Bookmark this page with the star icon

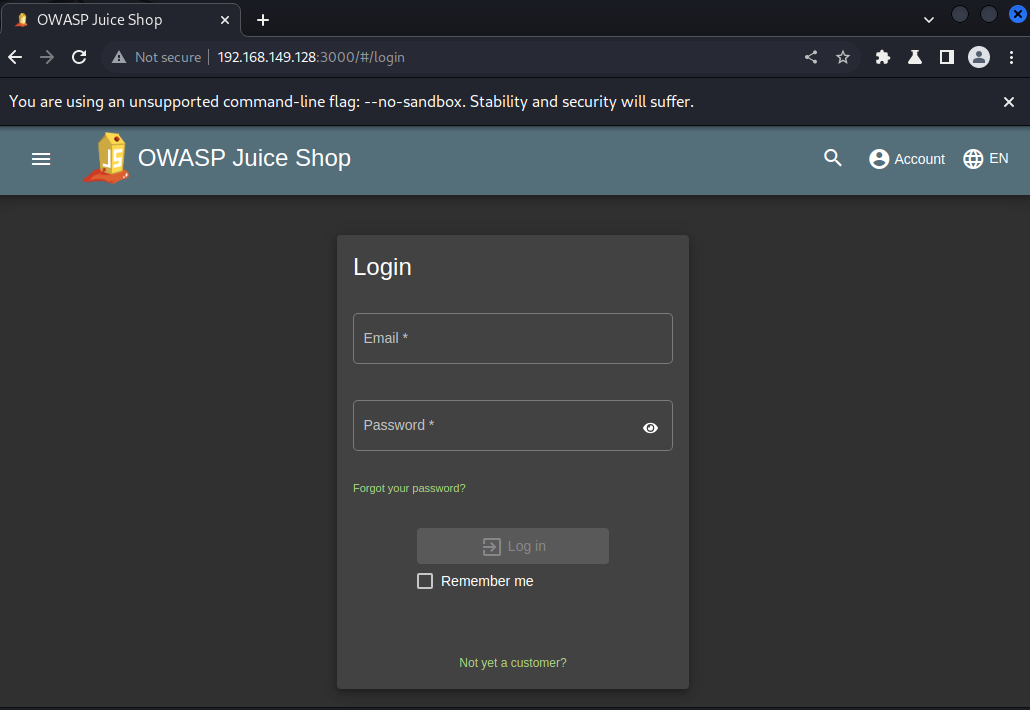coord(843,57)
